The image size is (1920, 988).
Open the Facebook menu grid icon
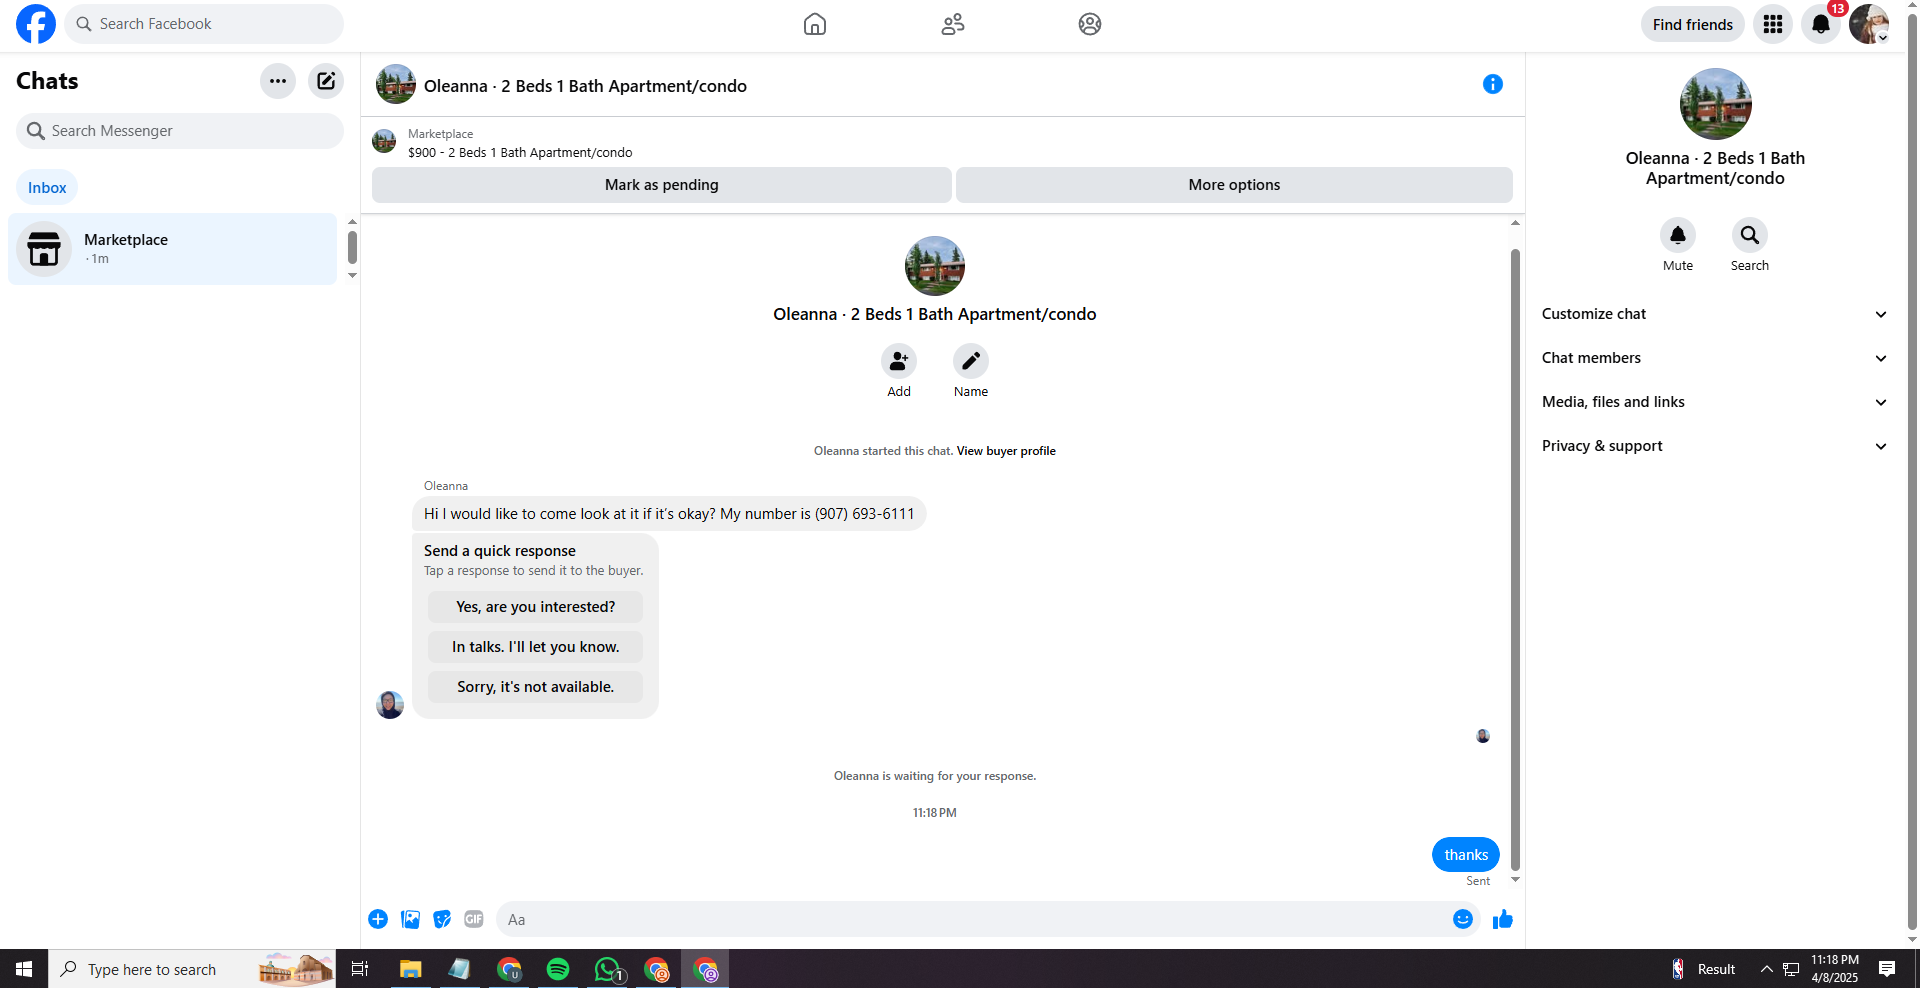(1773, 24)
